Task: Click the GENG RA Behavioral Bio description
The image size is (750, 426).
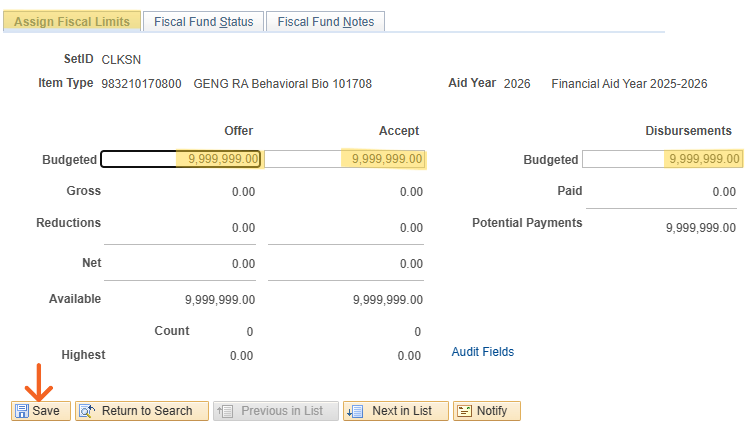Action: tap(282, 84)
